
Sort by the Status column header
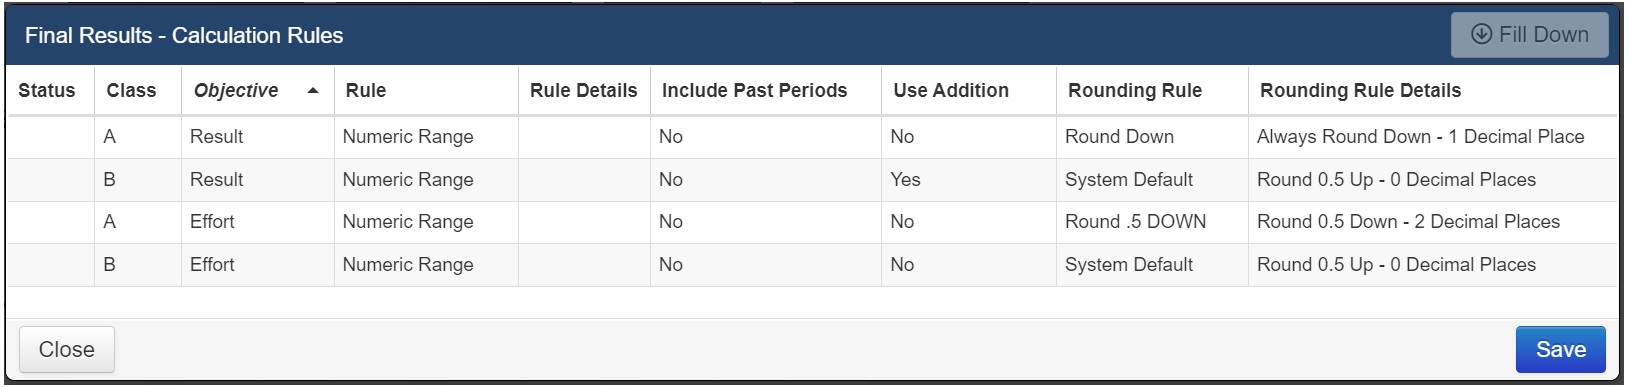point(47,91)
